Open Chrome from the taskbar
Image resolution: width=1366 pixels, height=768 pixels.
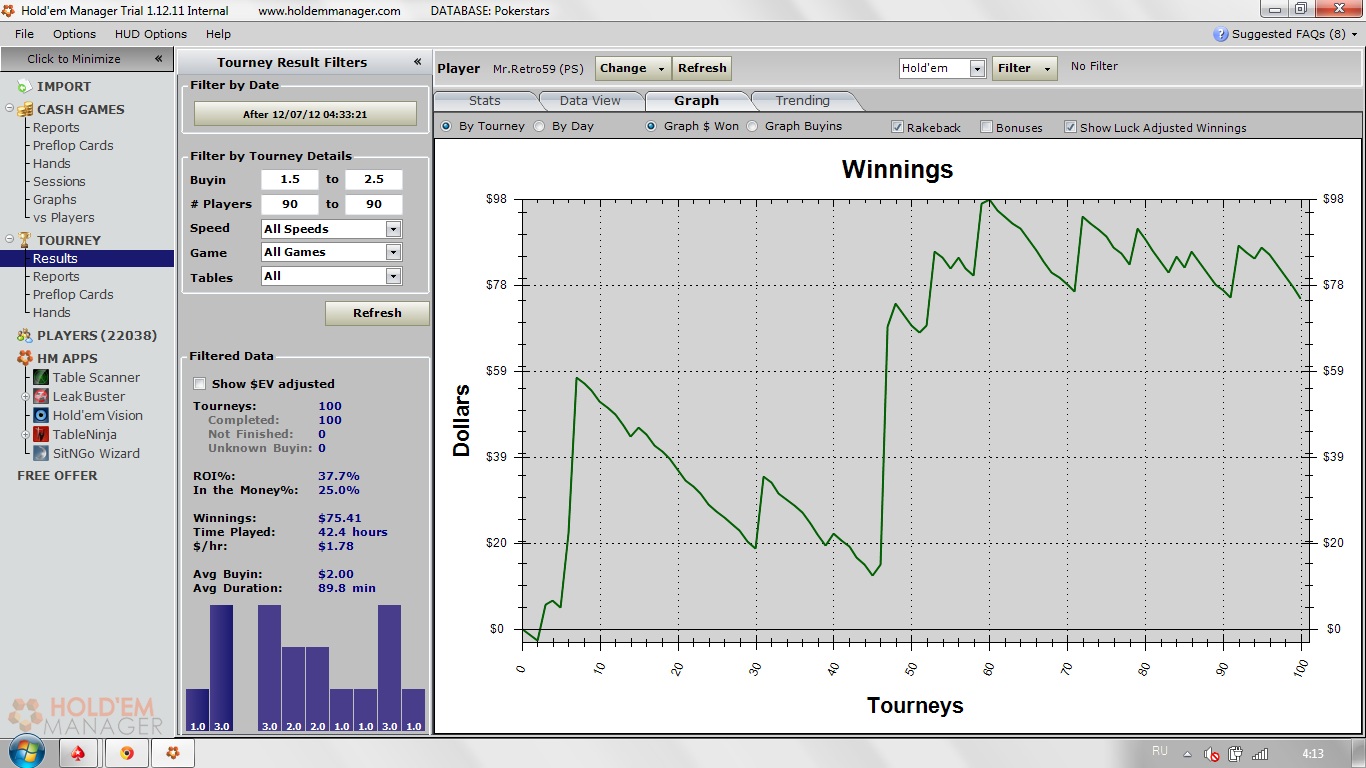click(127, 752)
